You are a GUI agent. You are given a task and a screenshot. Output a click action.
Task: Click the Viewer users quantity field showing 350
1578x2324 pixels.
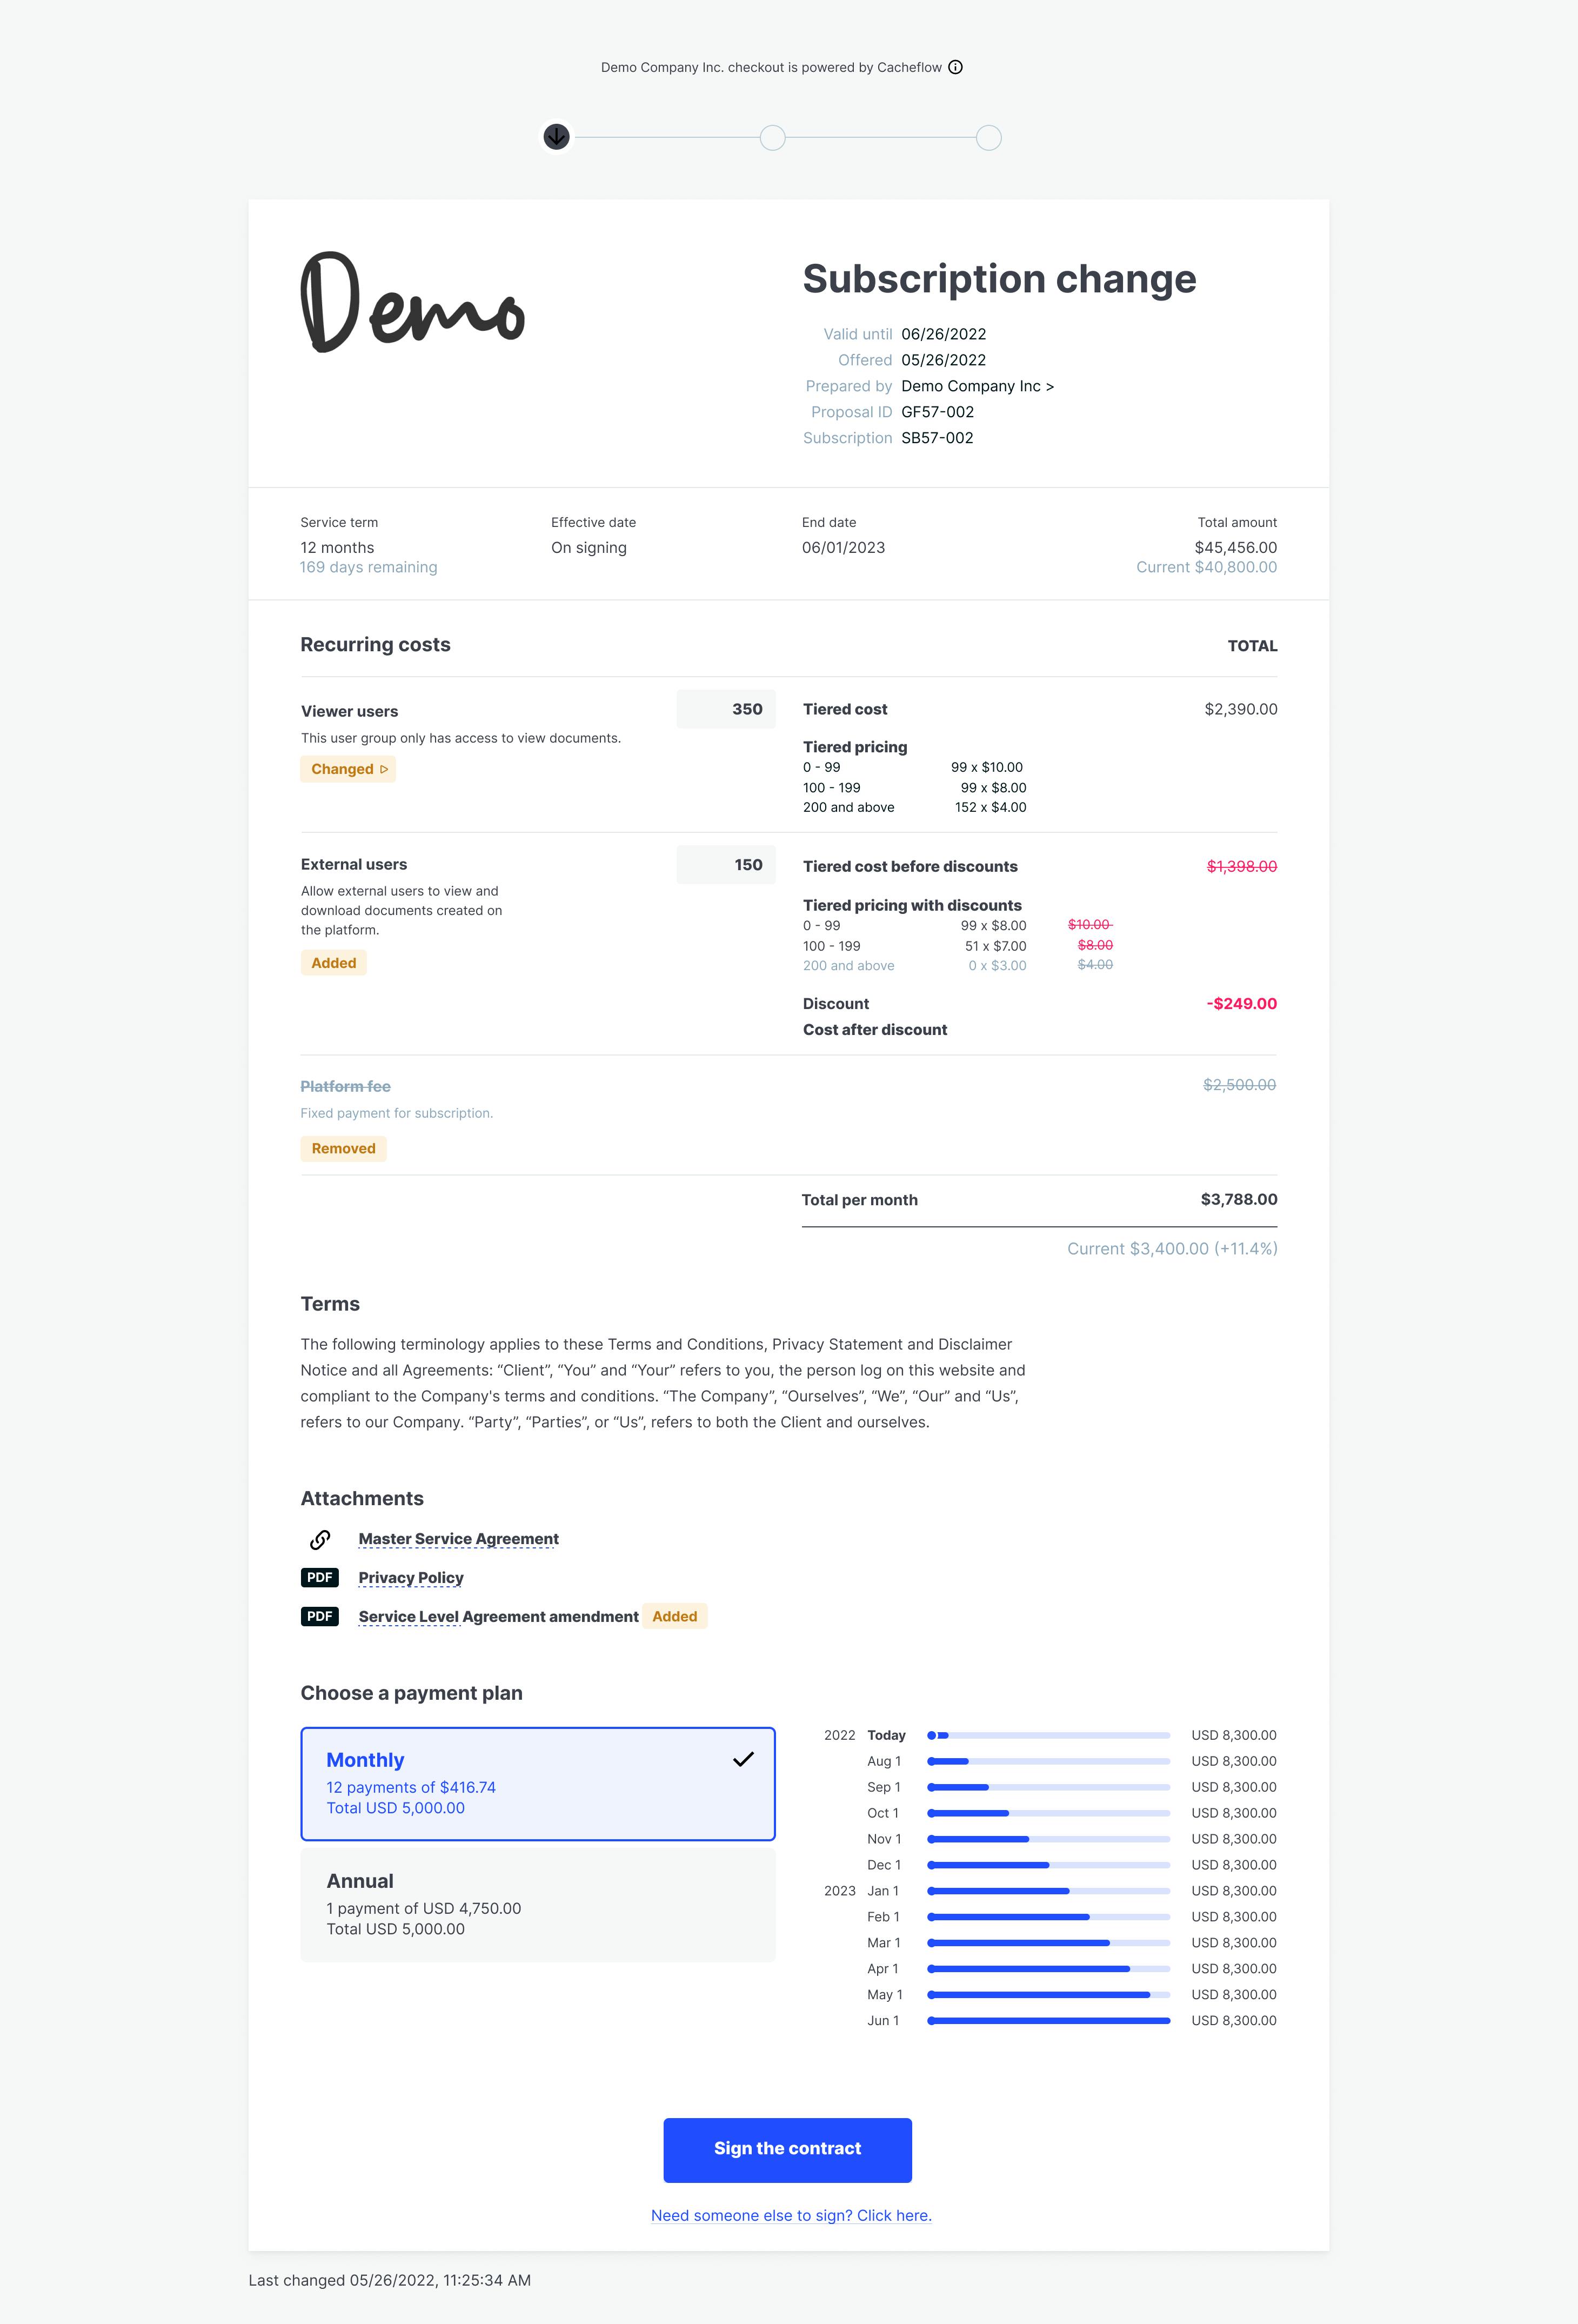726,709
